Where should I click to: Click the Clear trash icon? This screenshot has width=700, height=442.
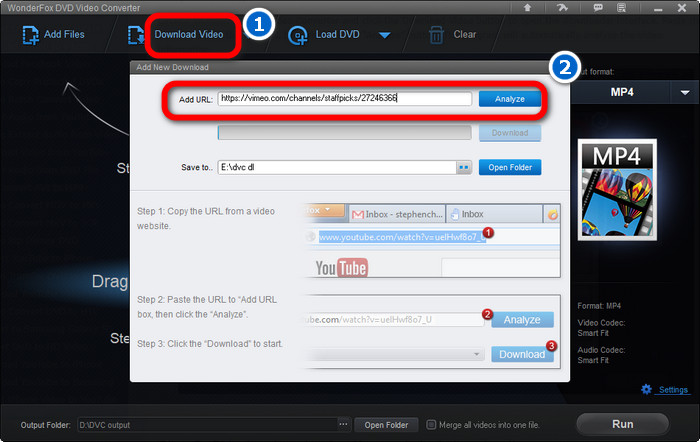coord(436,35)
